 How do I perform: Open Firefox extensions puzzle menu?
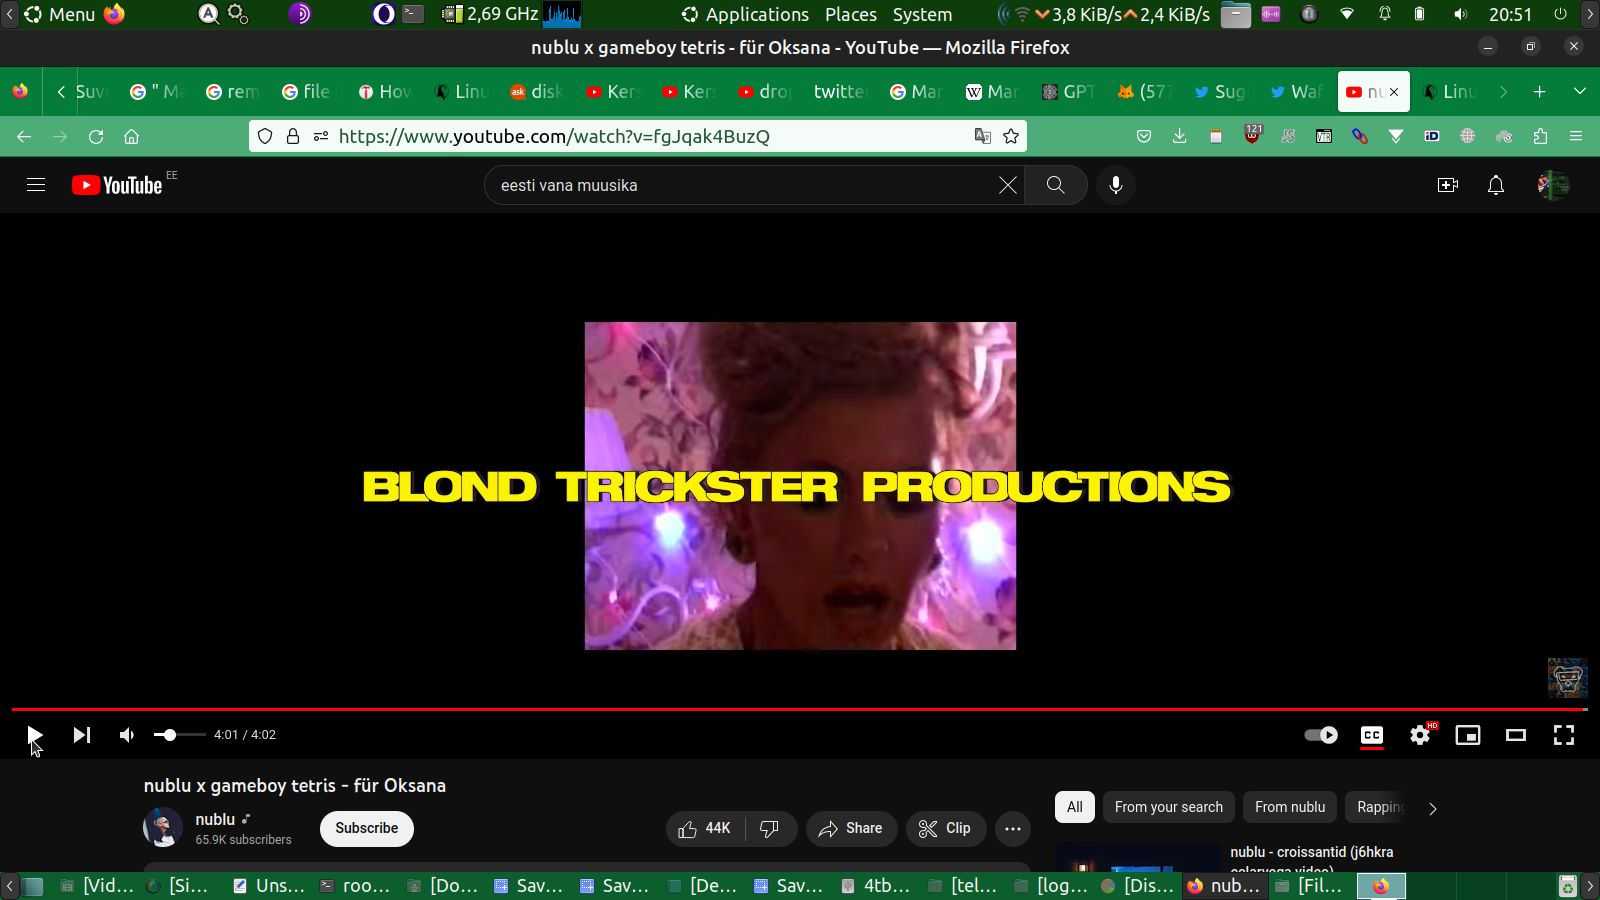1540,136
